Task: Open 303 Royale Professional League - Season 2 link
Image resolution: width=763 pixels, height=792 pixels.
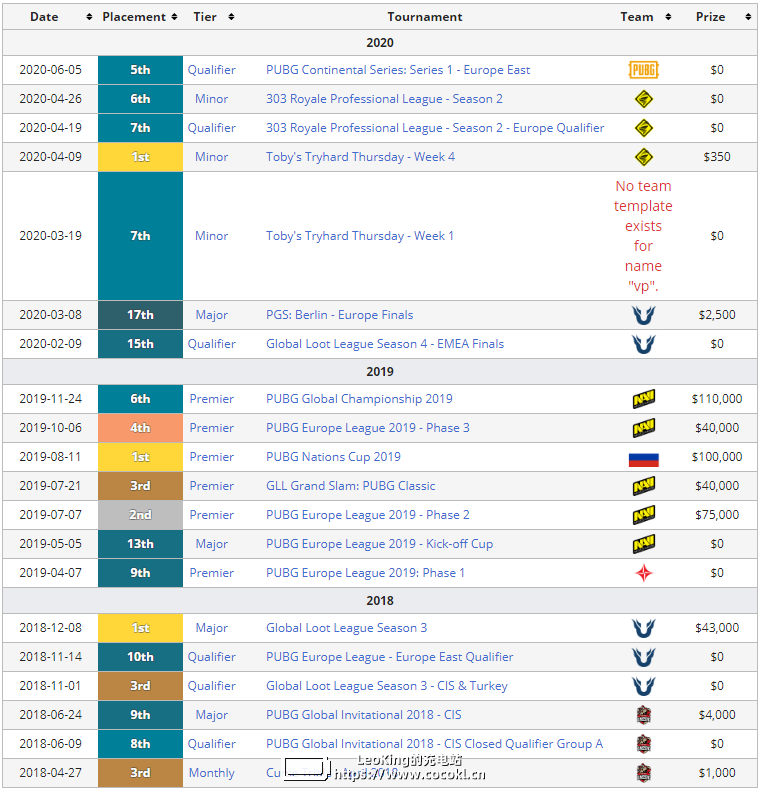Action: pyautogui.click(x=384, y=99)
